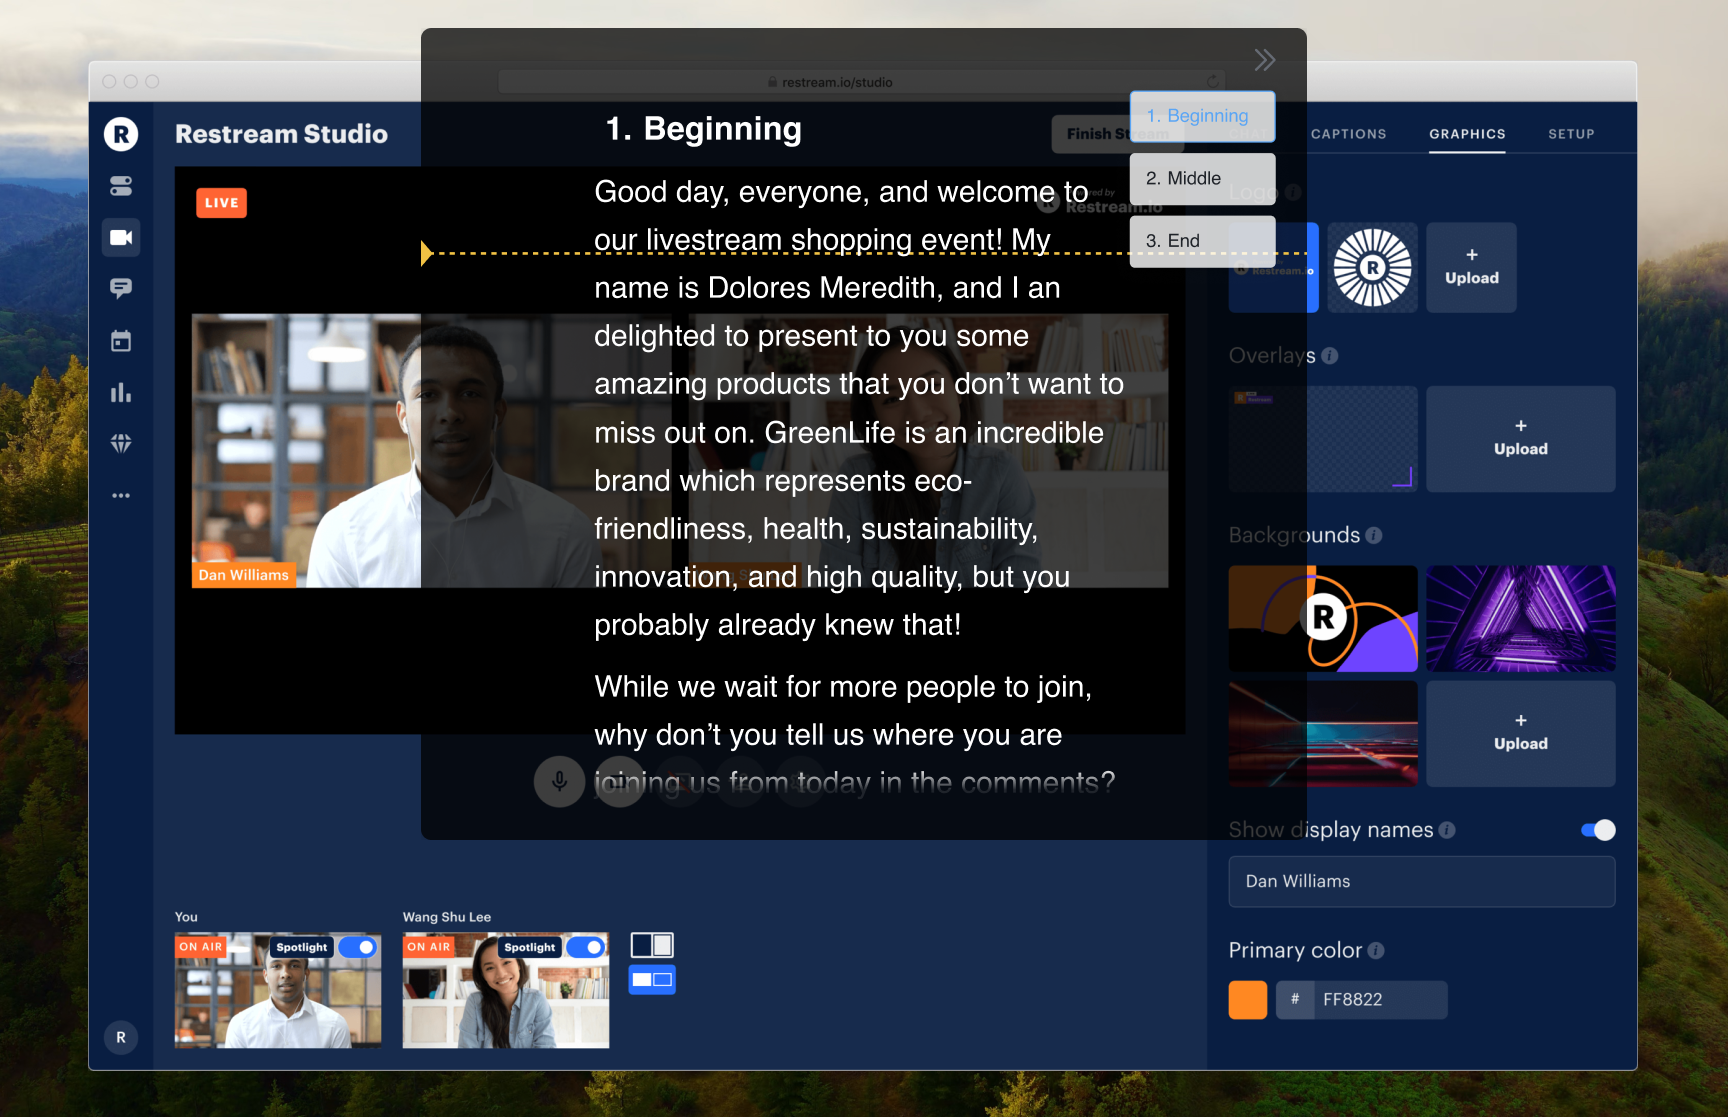The image size is (1728, 1117).
Task: Collapse the teleprompter with the double-chevron icon
Action: (1265, 60)
